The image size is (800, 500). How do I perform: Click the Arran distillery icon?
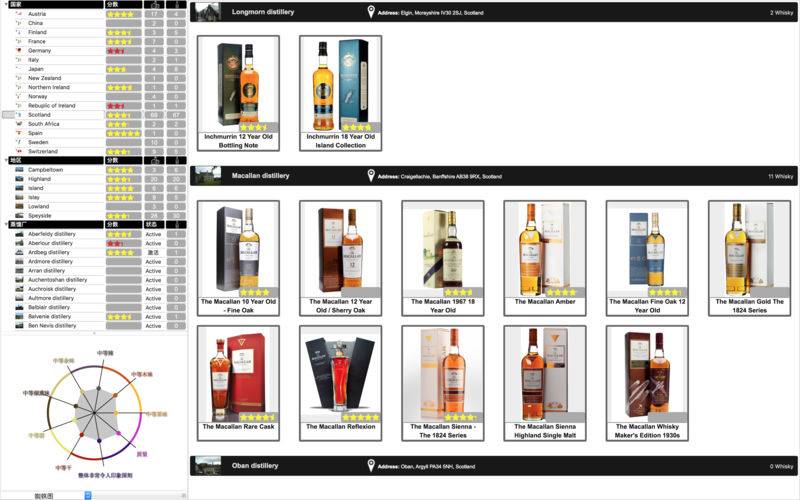tap(19, 270)
